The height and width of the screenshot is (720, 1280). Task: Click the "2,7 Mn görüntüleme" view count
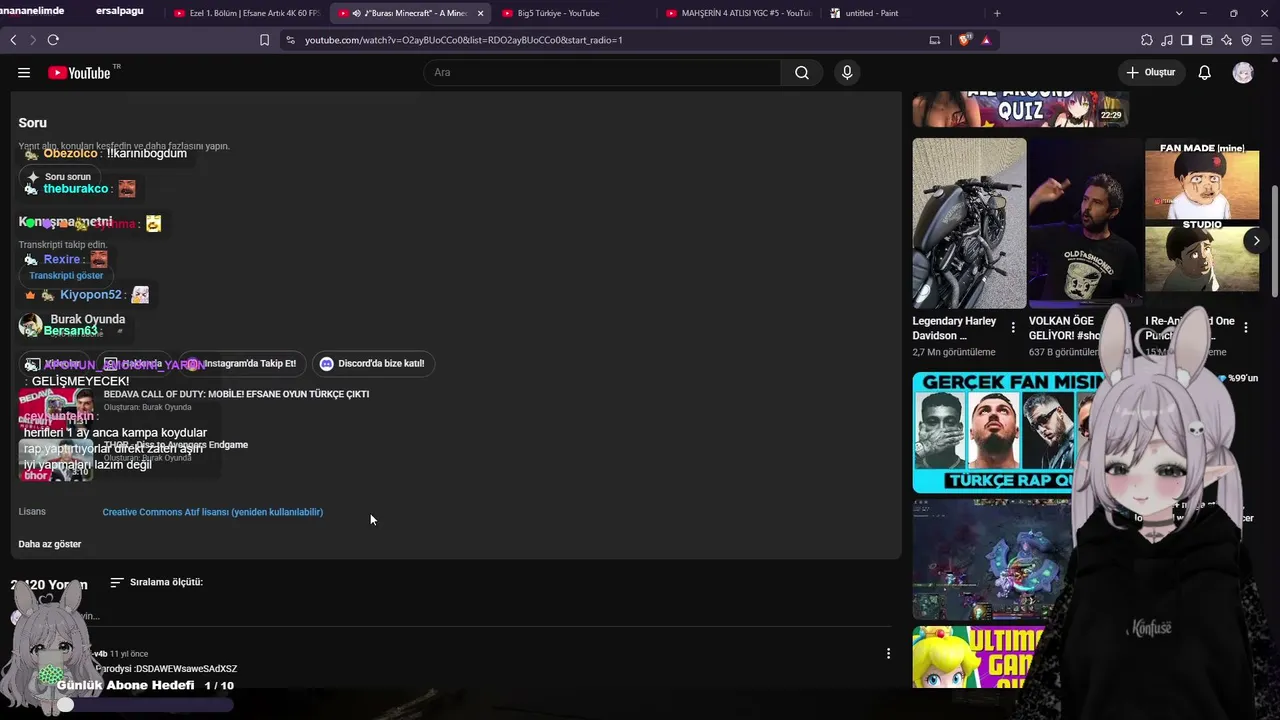click(x=954, y=352)
